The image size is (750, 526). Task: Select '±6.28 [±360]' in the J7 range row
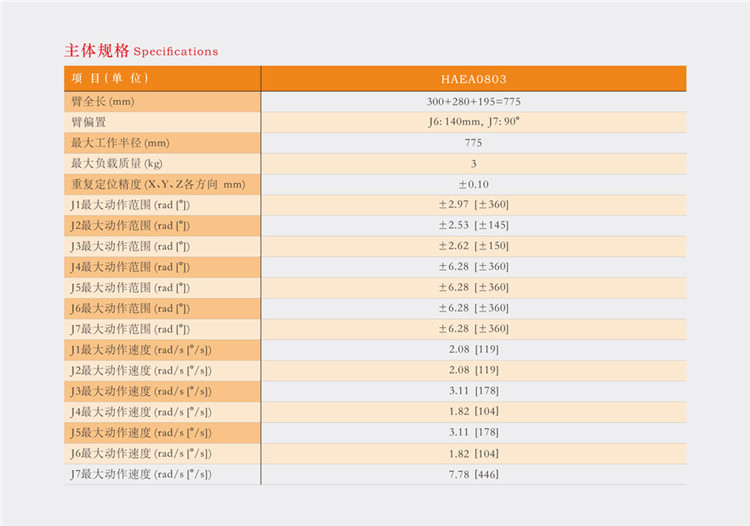[x=474, y=329]
